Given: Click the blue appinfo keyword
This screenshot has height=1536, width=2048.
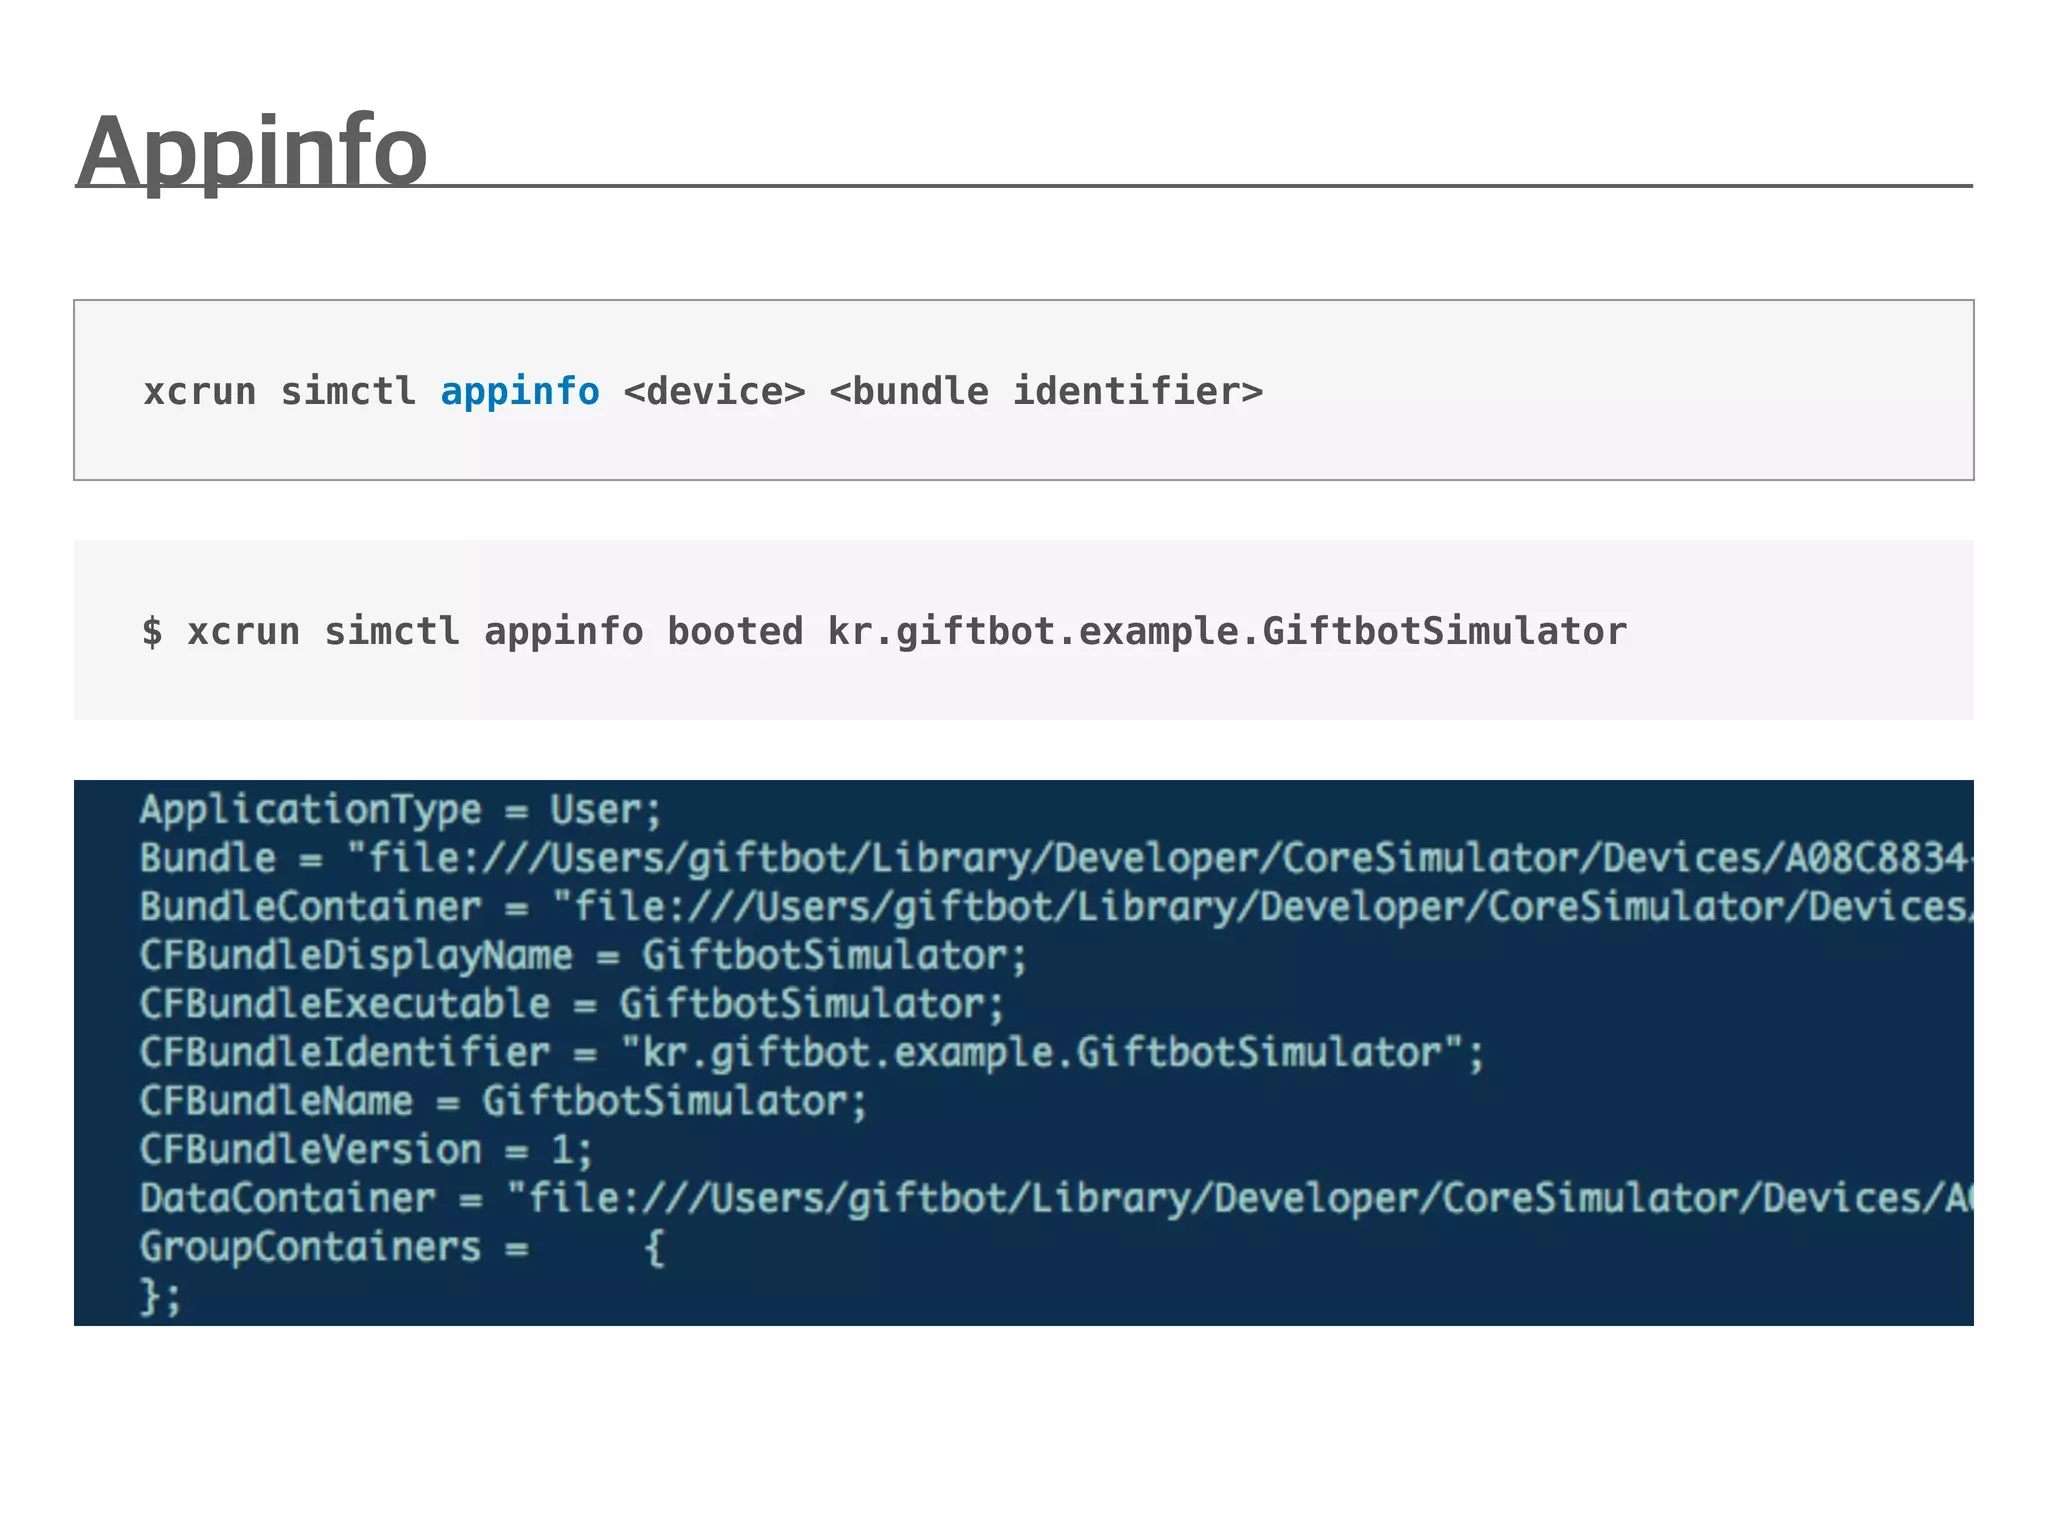Looking at the screenshot, I should click(x=520, y=391).
